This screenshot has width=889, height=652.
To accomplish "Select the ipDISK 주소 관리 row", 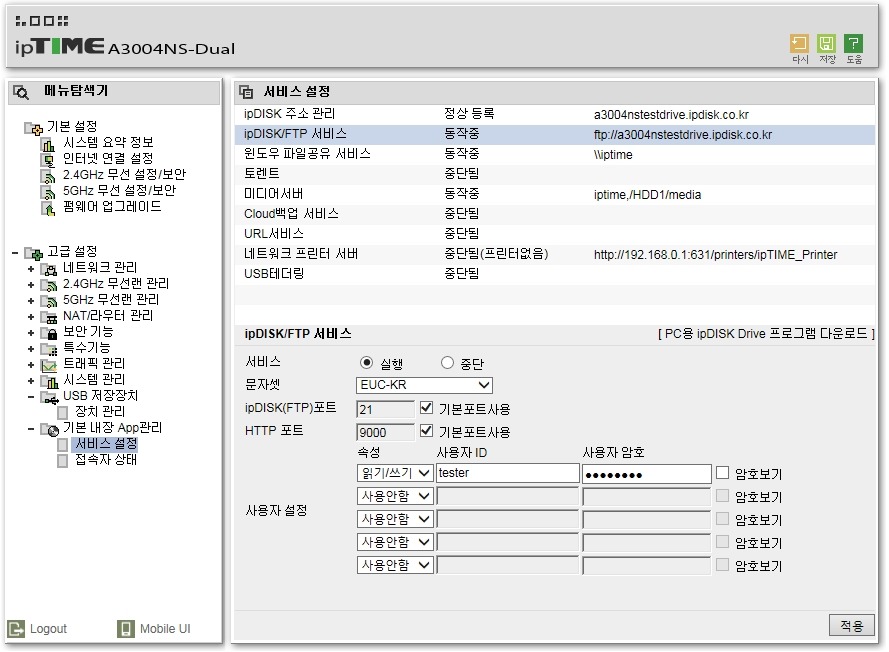I will click(554, 114).
